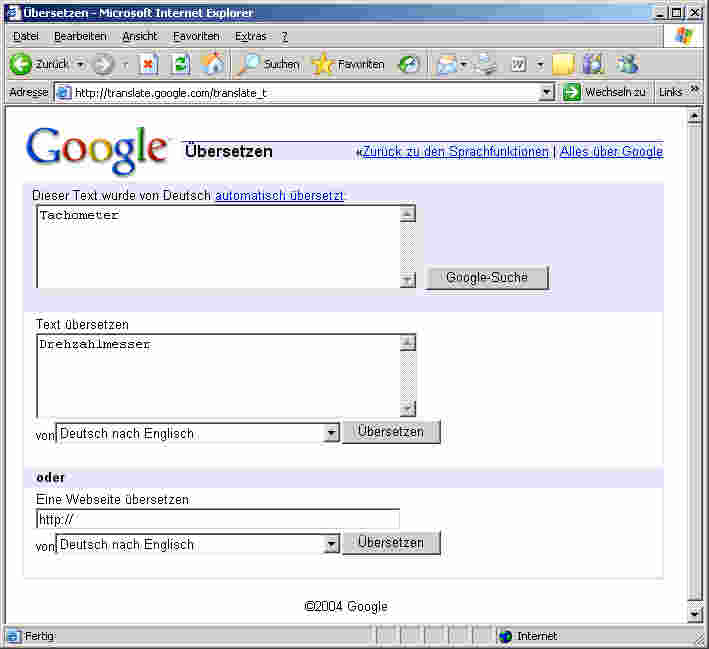Open the Bearbeiten menu
709x649 pixels.
pyautogui.click(x=80, y=36)
